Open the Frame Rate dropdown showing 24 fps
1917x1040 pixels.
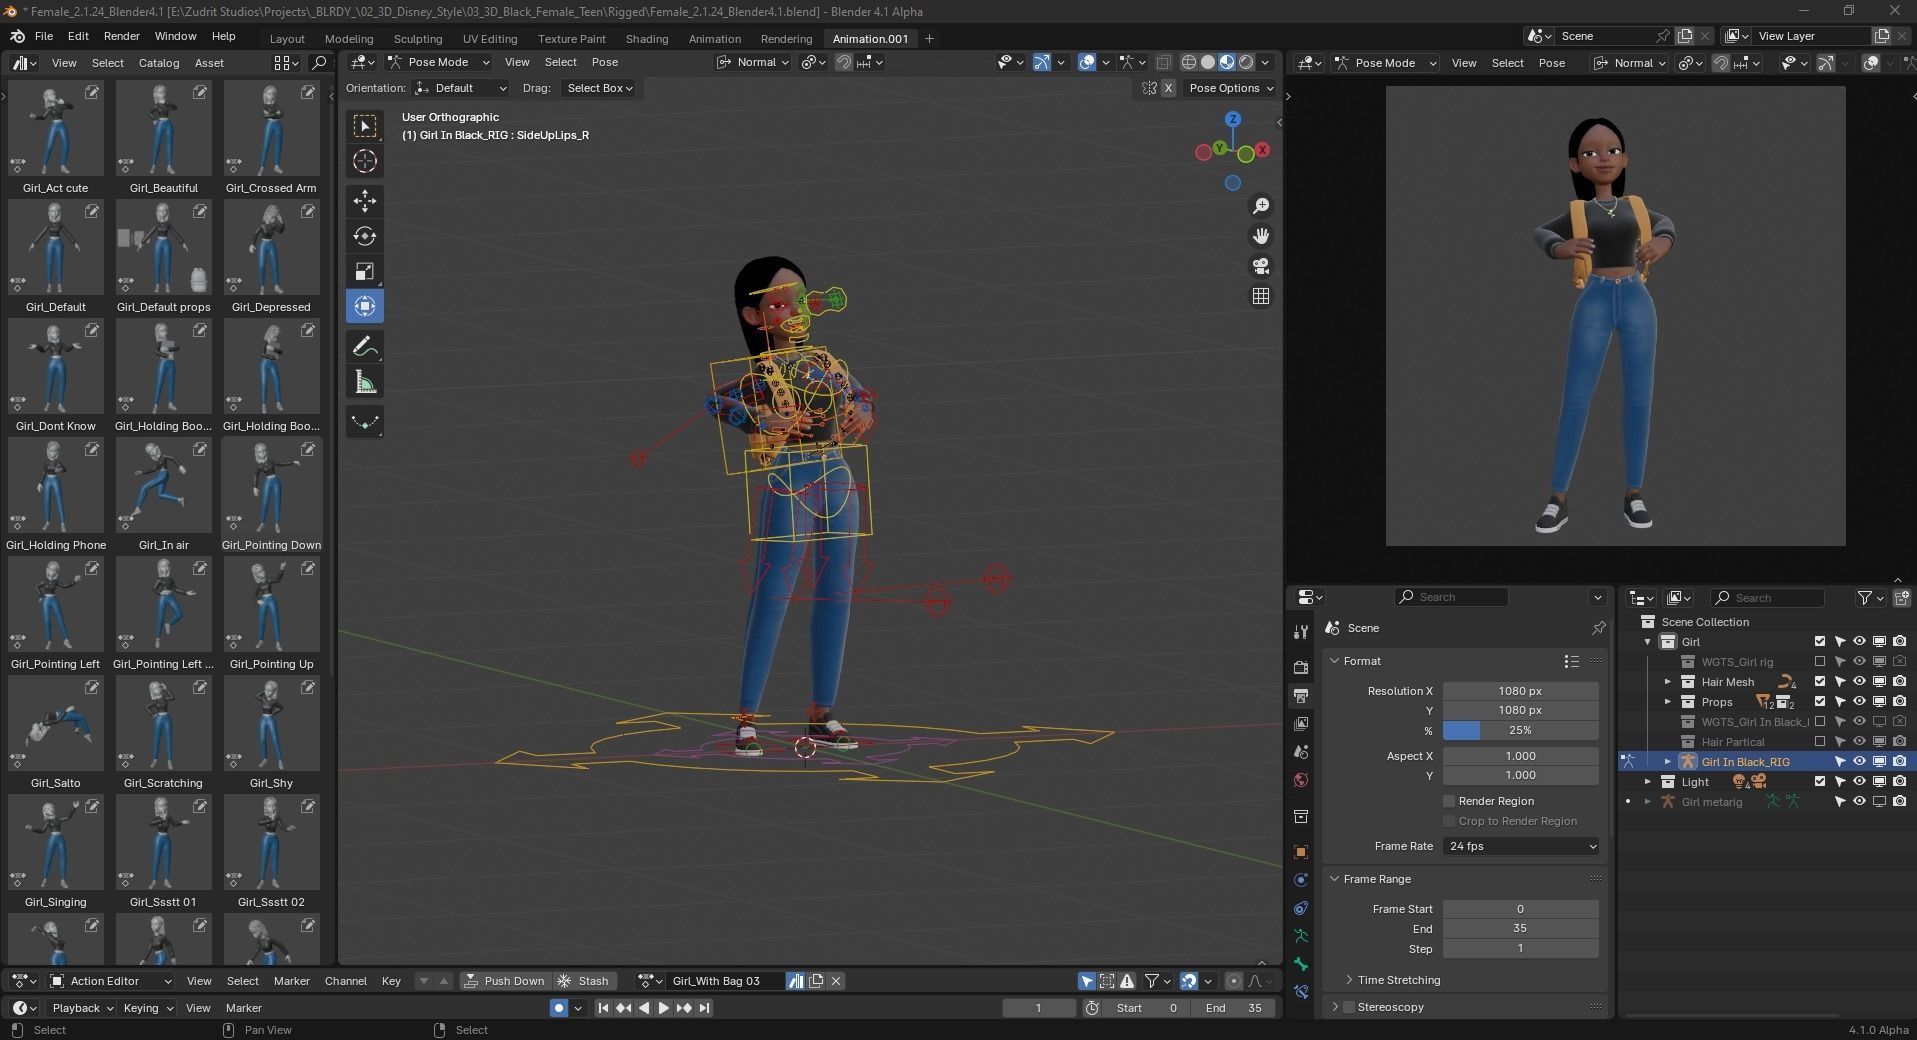(1519, 846)
